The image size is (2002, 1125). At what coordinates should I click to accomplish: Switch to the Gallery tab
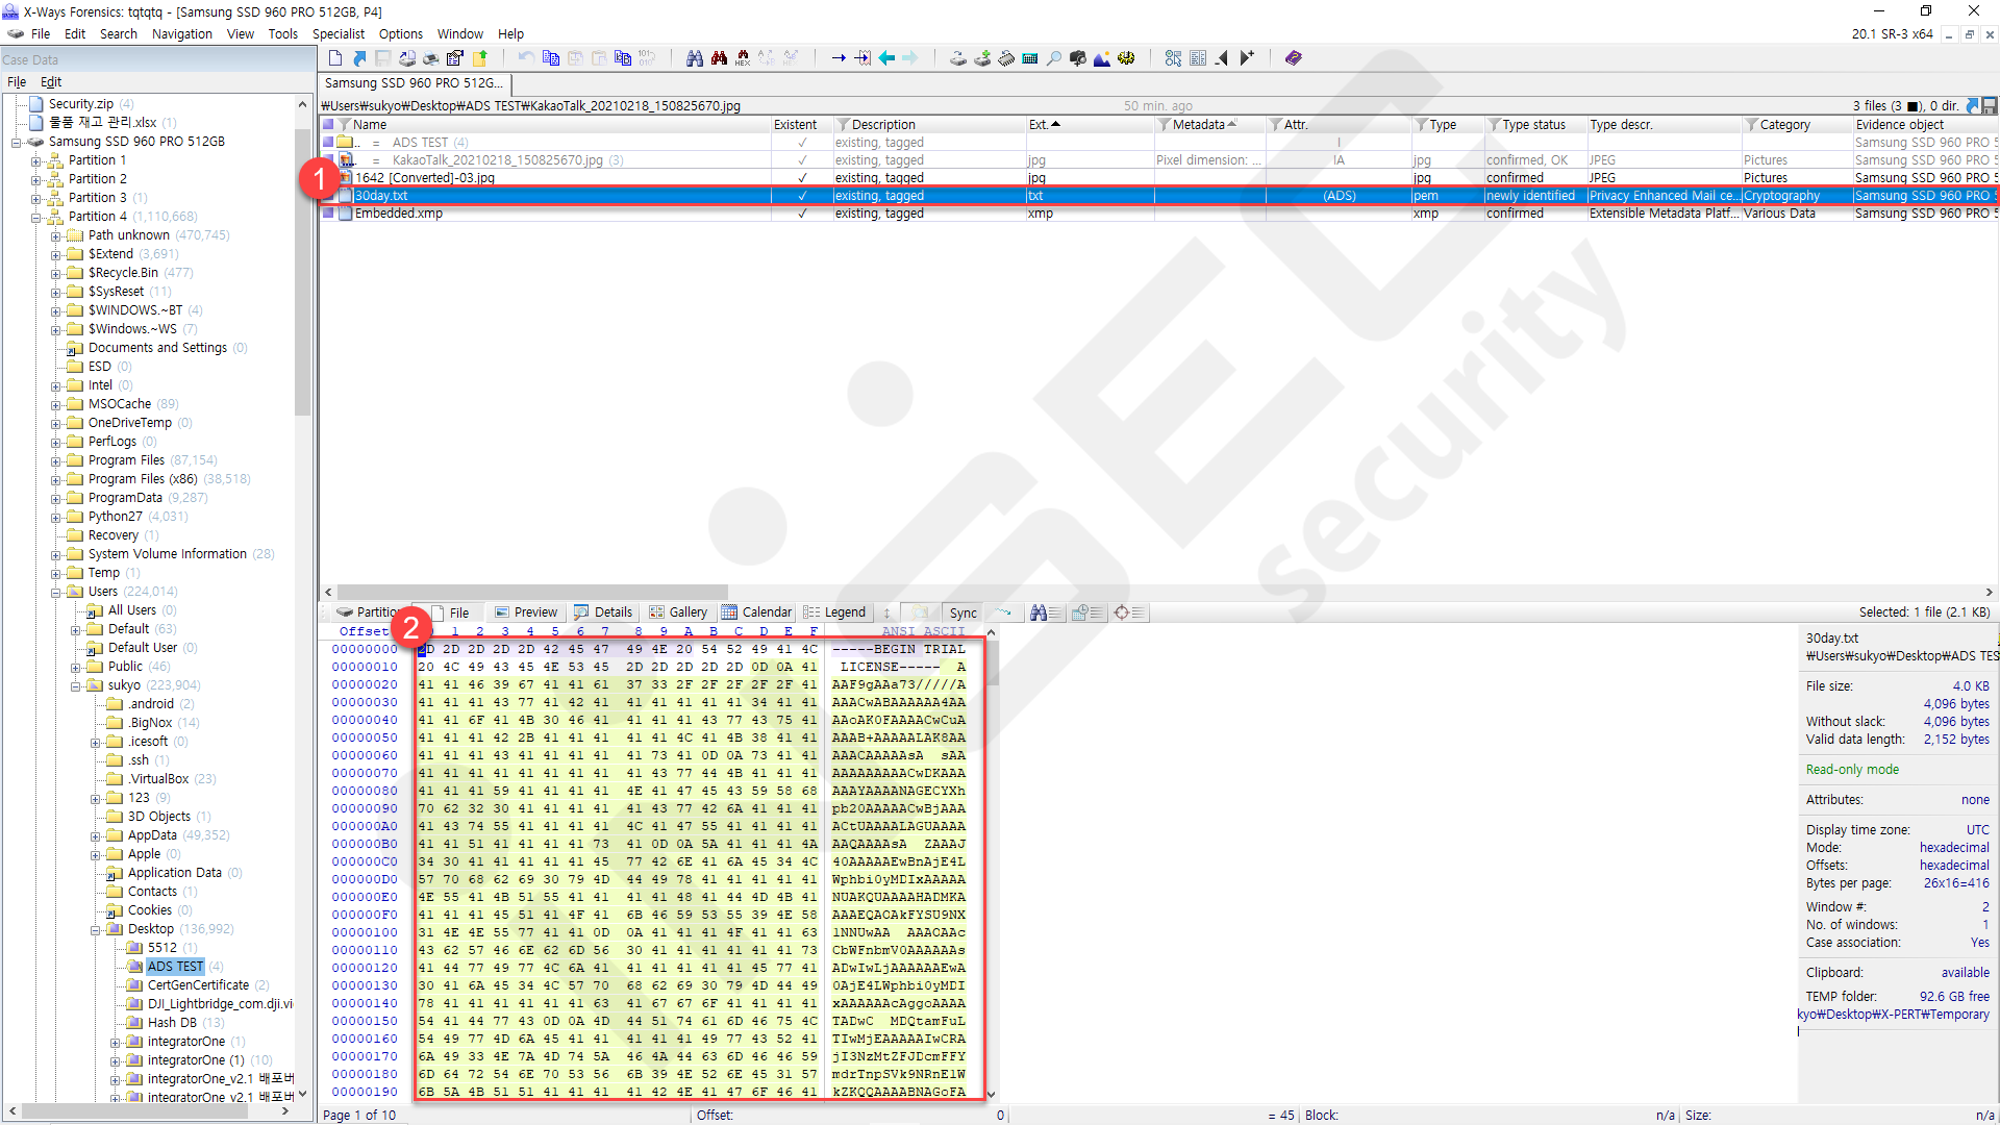[x=678, y=612]
